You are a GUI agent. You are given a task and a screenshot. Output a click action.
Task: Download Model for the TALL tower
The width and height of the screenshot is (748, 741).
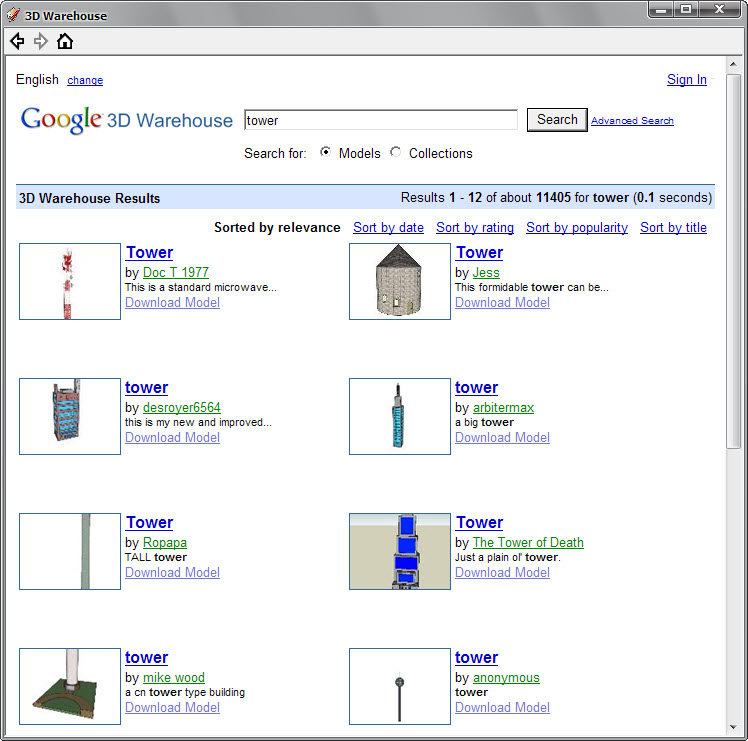(172, 573)
